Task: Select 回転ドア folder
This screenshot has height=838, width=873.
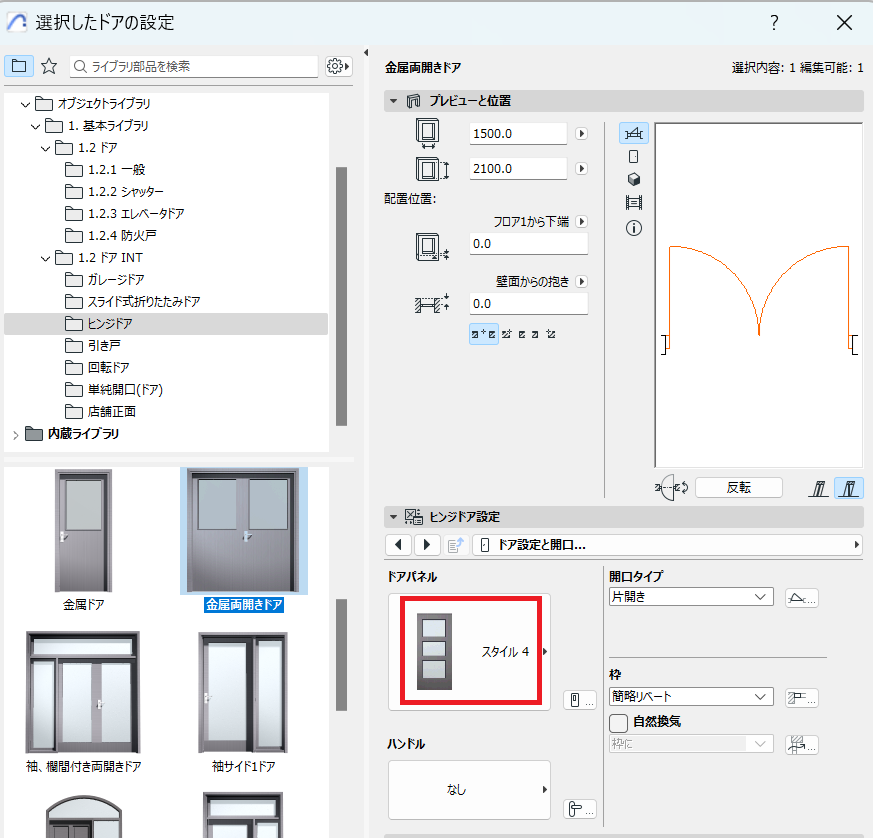Action: tap(97, 367)
